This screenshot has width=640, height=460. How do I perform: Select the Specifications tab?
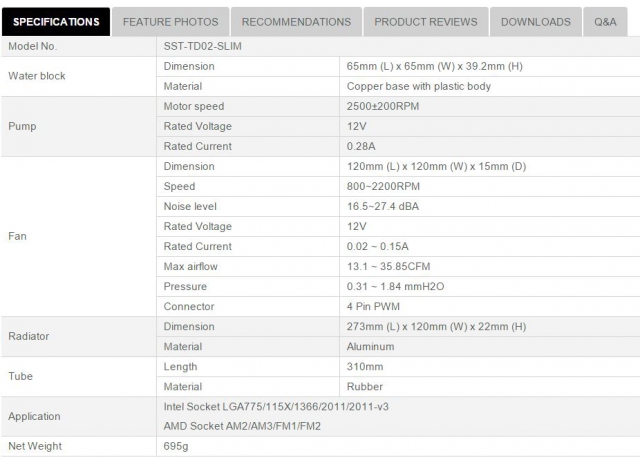coord(55,21)
